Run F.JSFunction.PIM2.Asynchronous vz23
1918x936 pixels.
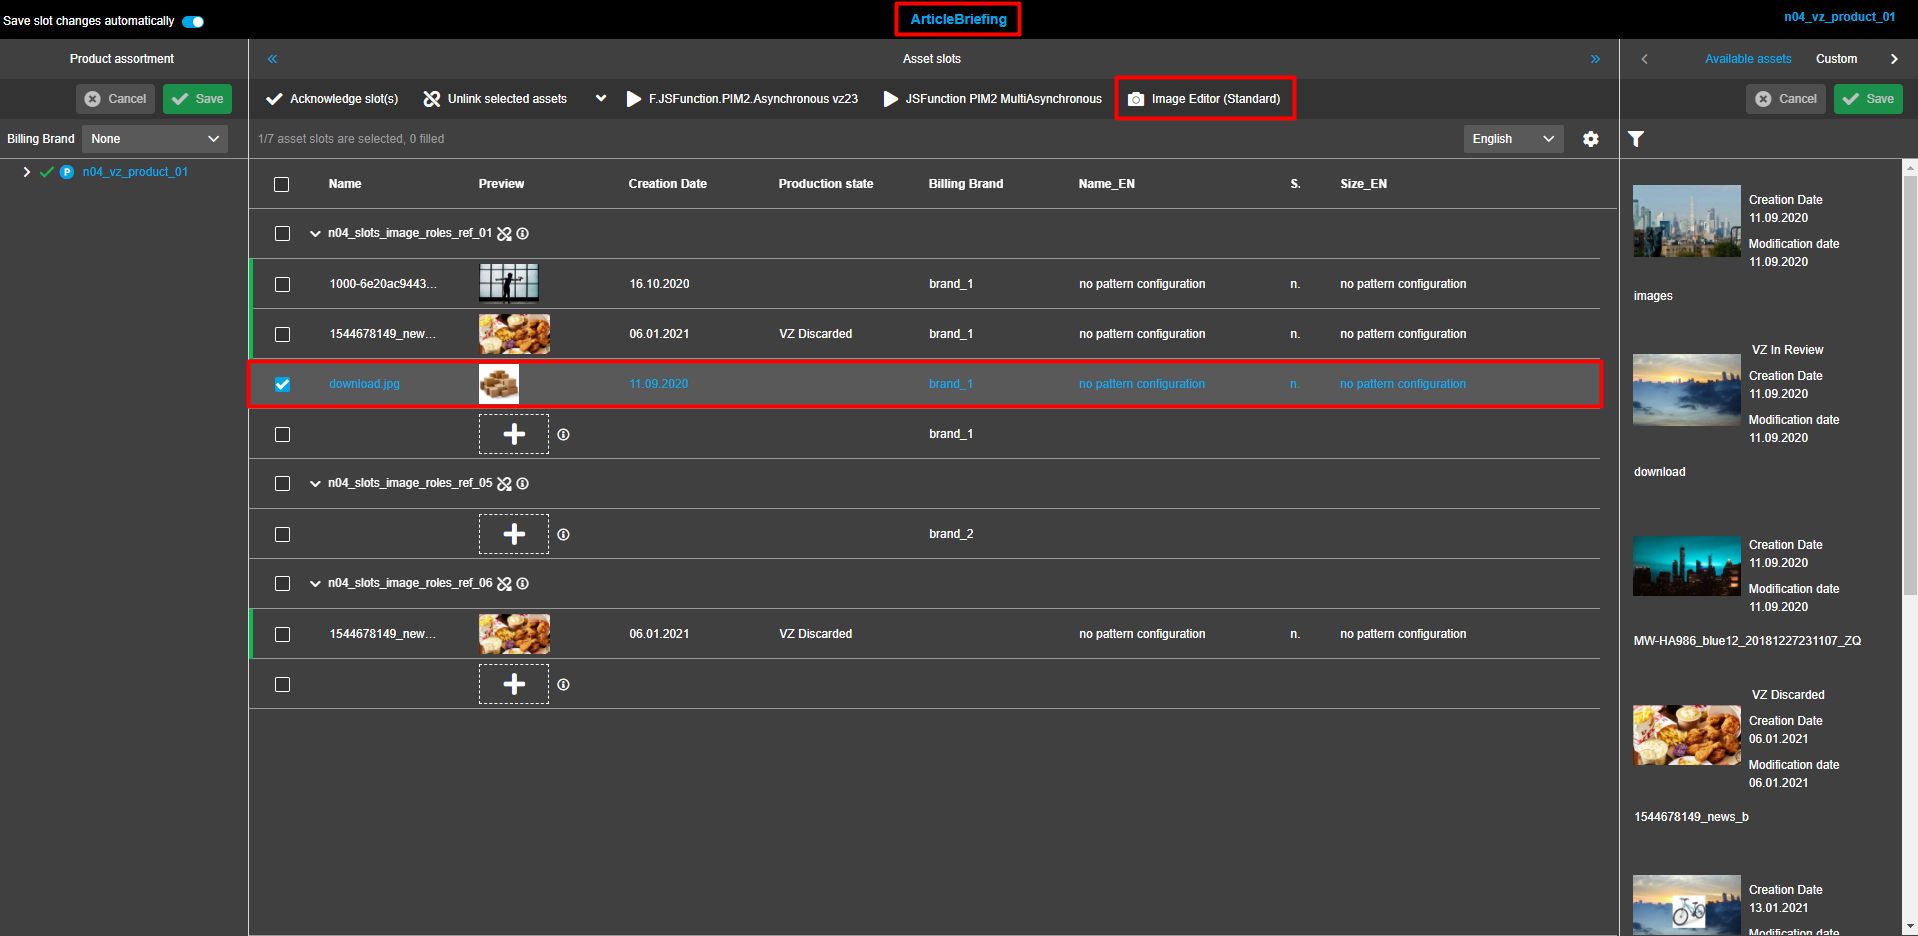[743, 98]
